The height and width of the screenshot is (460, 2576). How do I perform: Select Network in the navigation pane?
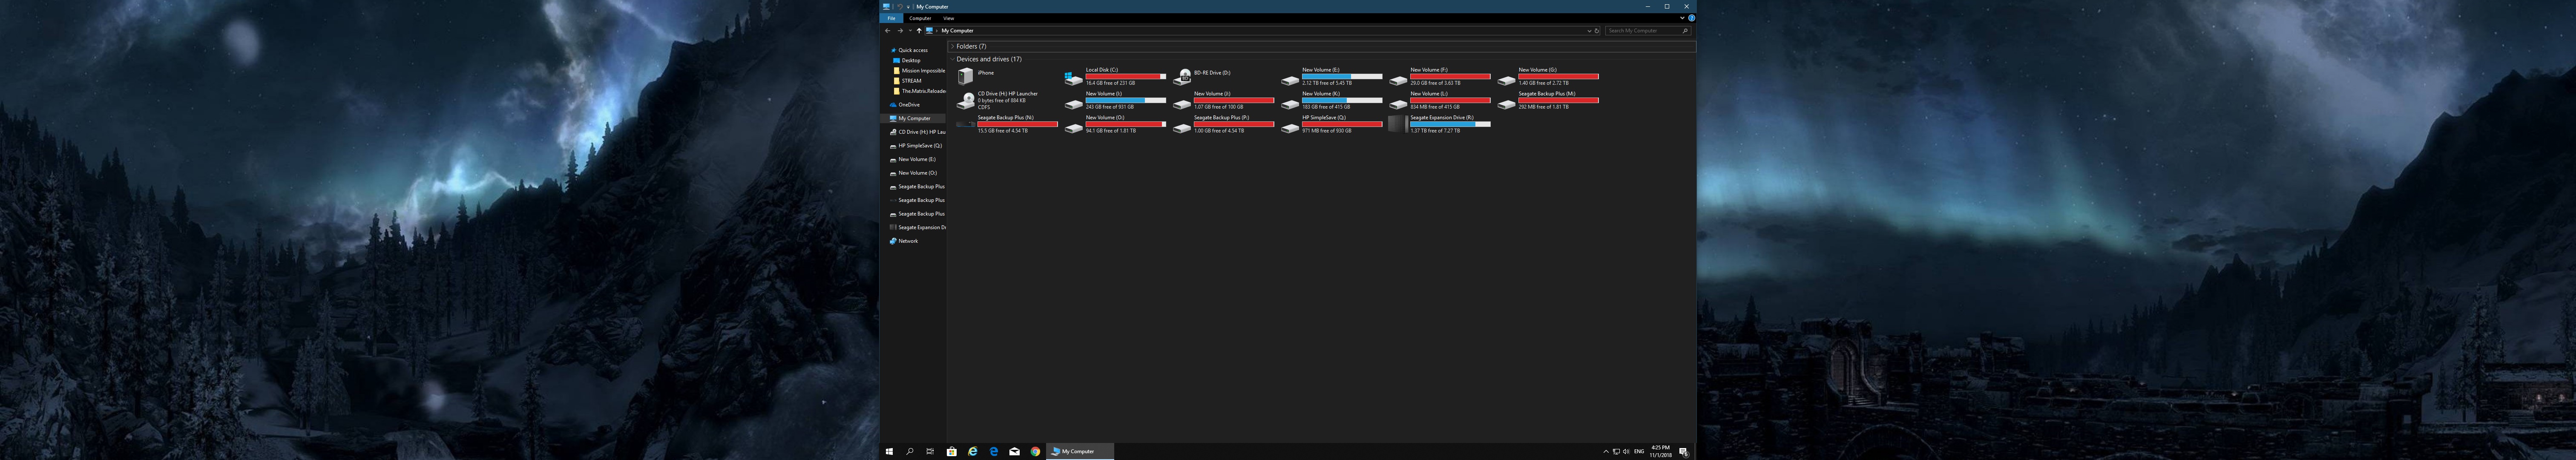907,241
